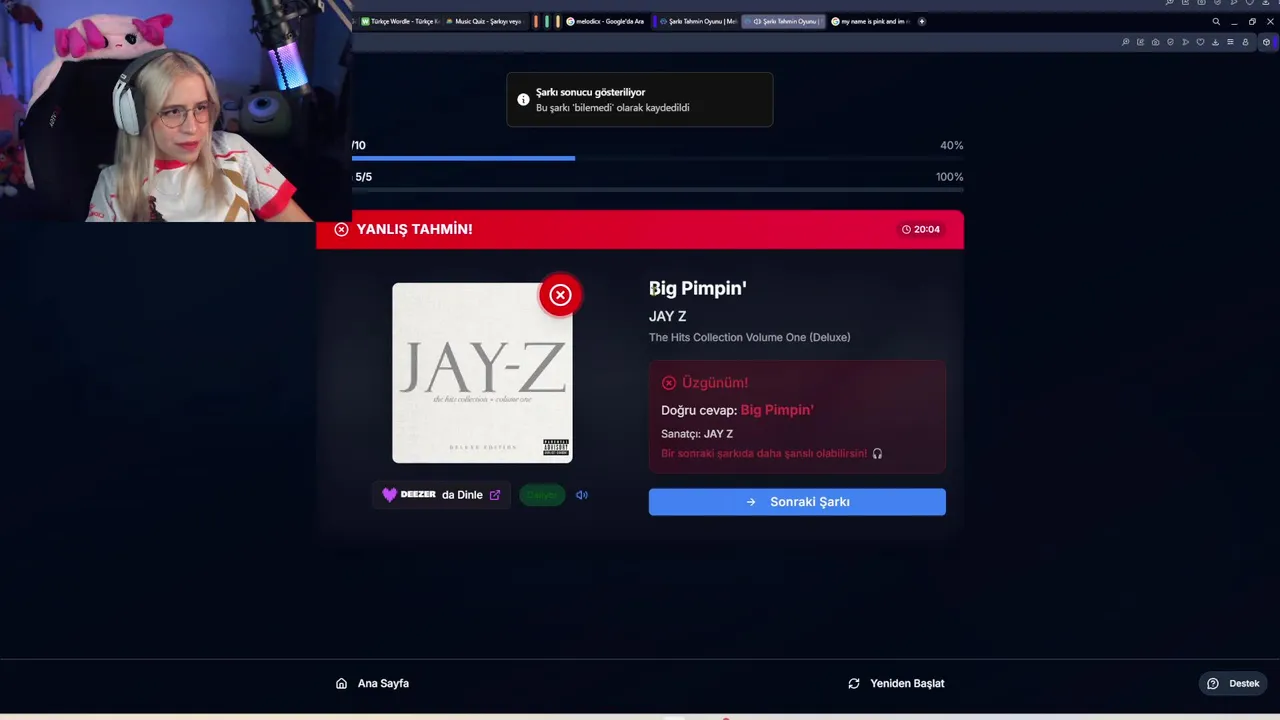Click the album name The Hits Collection Volume One (Deluxe)
Viewport: 1280px width, 720px height.
750,337
